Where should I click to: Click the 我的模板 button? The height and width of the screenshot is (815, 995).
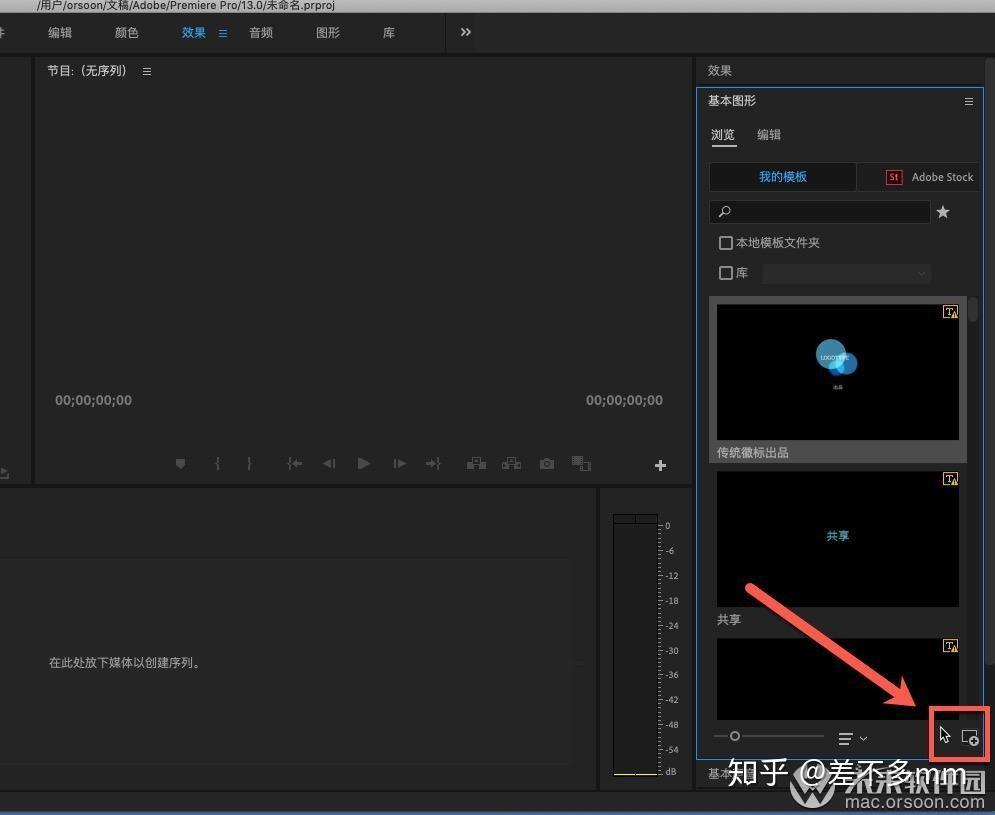783,177
